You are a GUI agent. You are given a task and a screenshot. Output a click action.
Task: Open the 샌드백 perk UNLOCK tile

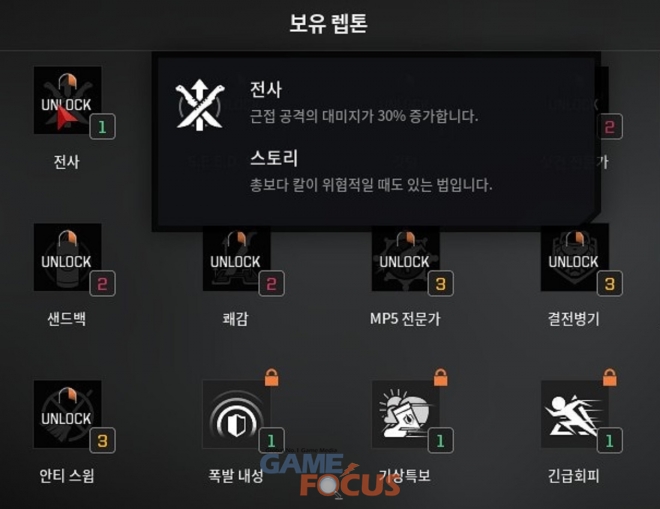click(67, 257)
